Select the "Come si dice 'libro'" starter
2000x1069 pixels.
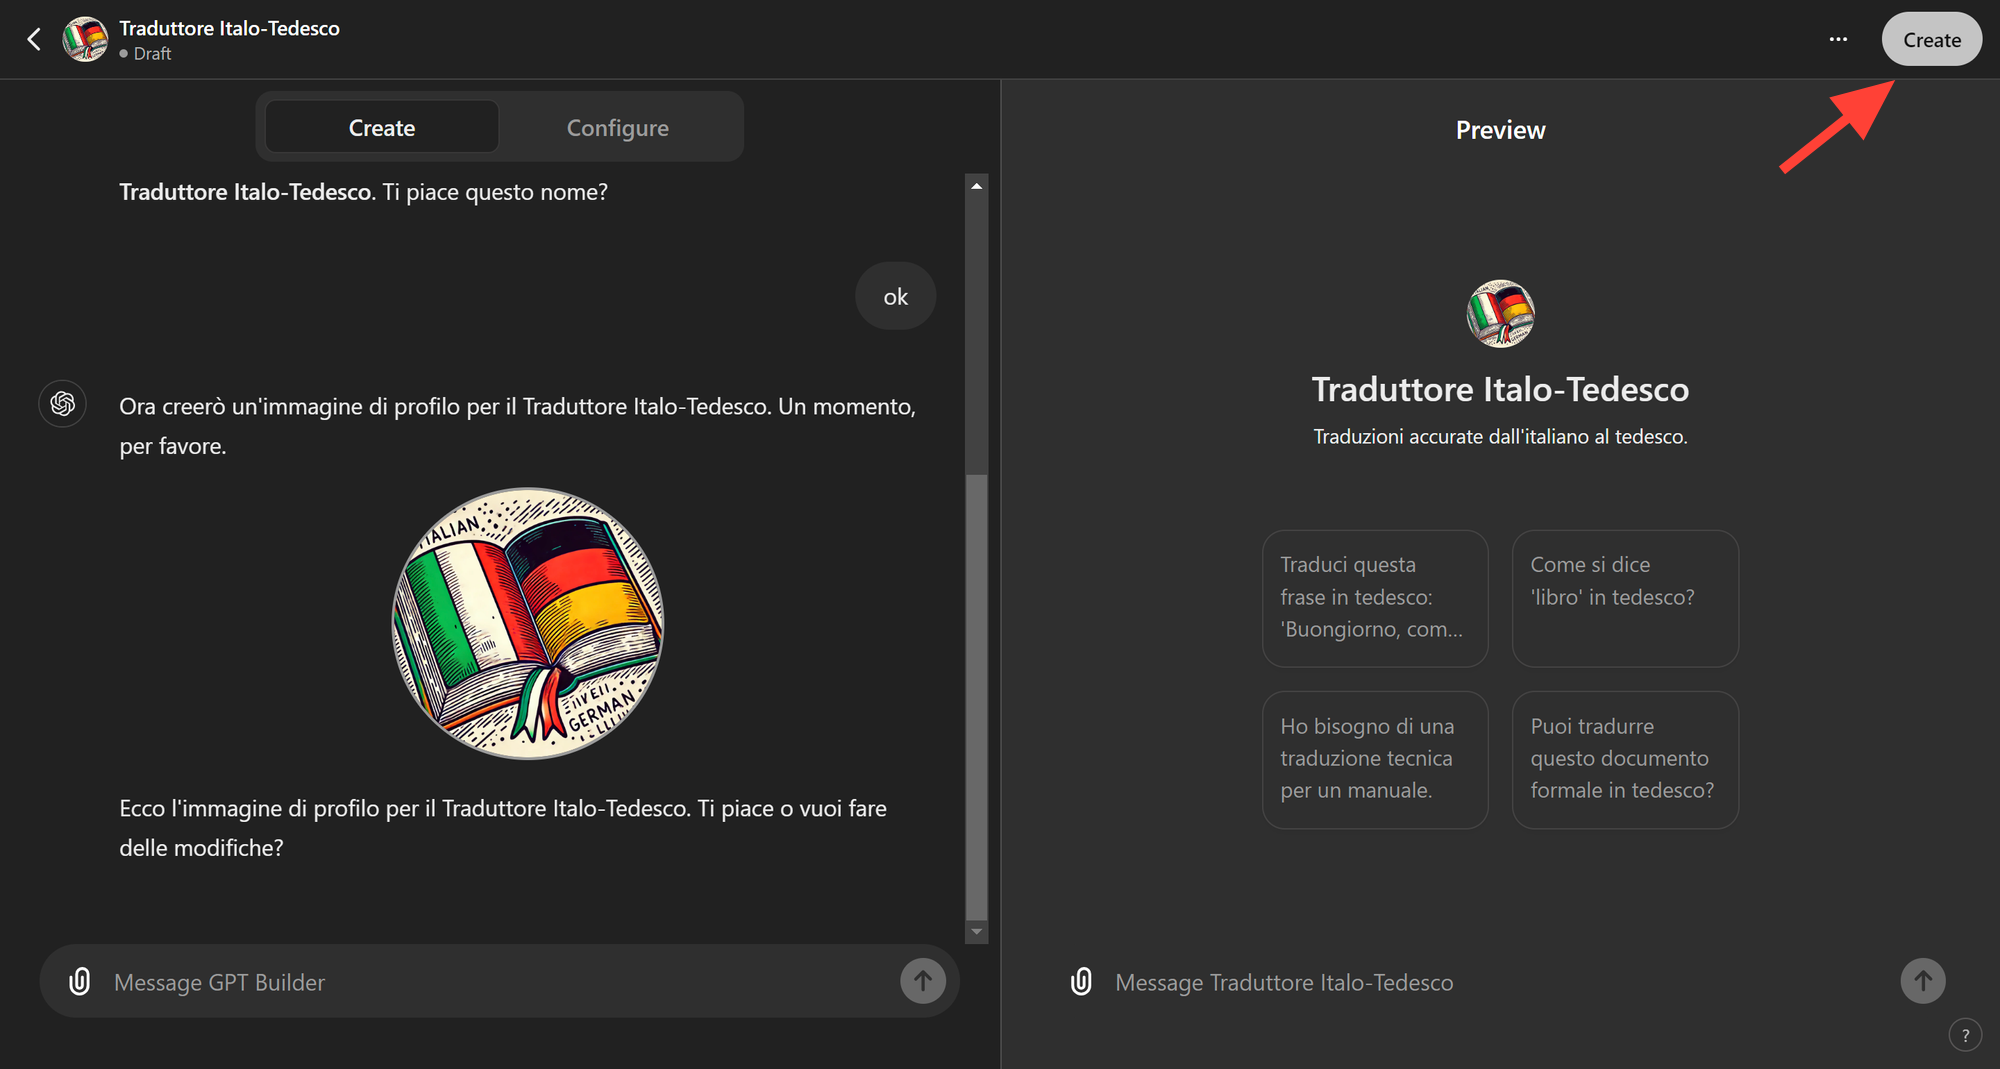point(1625,598)
